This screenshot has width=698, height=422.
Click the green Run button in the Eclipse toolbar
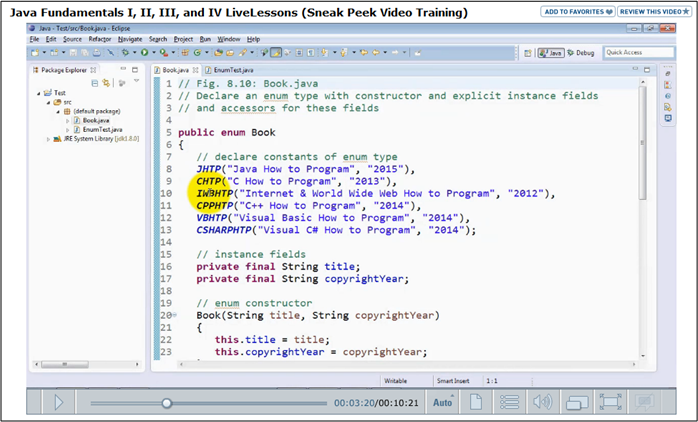[x=145, y=52]
